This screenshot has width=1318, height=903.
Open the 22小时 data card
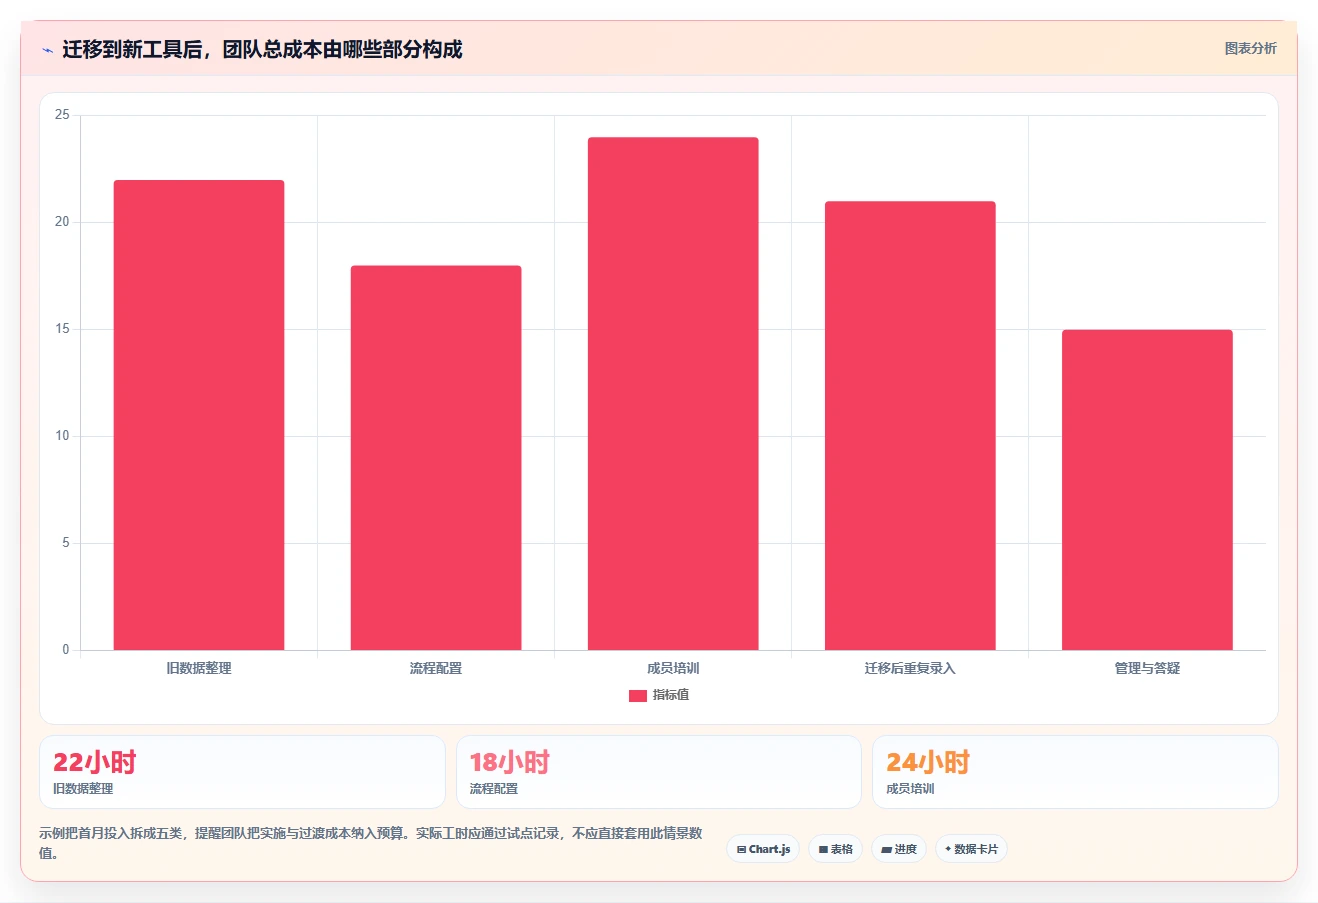click(242, 772)
